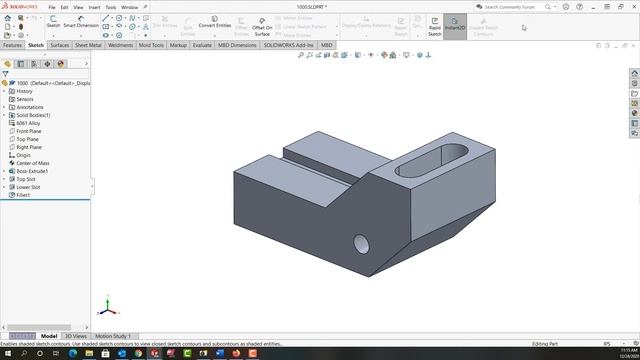Open SOLIDWORKS Resources in task pane
The height and width of the screenshot is (360, 640).
point(634,73)
